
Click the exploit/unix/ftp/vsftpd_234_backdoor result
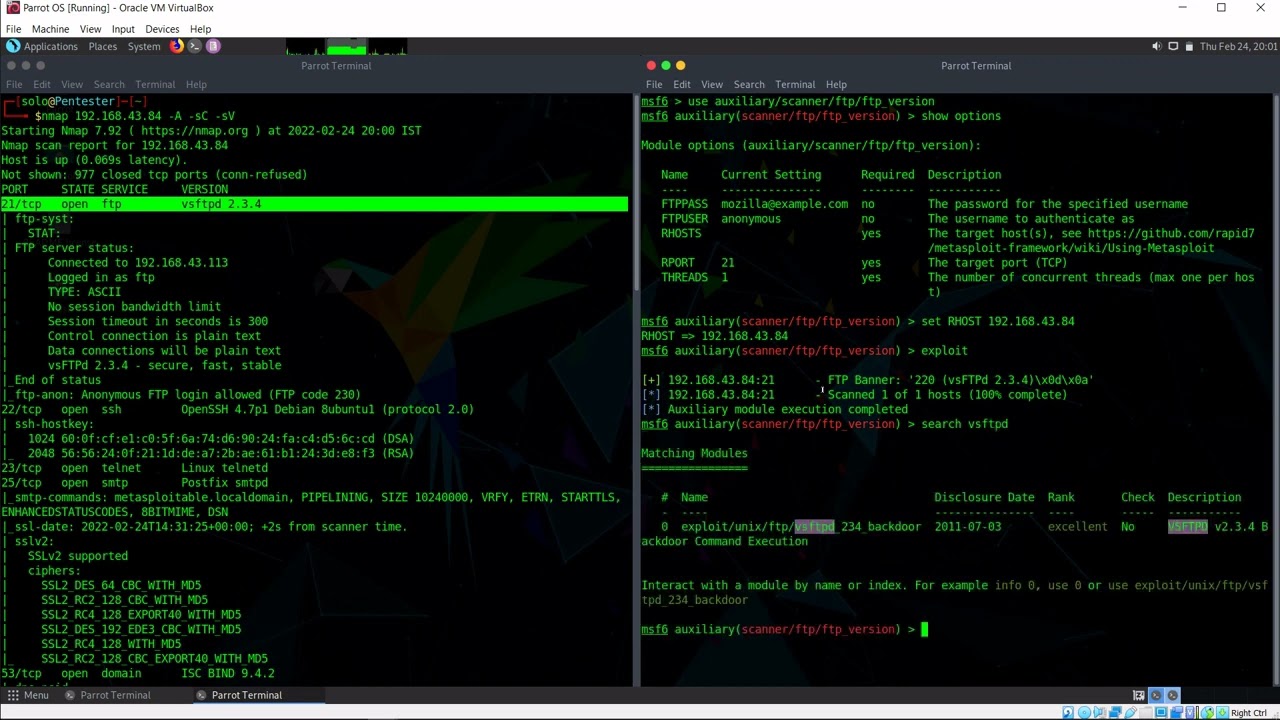point(801,526)
